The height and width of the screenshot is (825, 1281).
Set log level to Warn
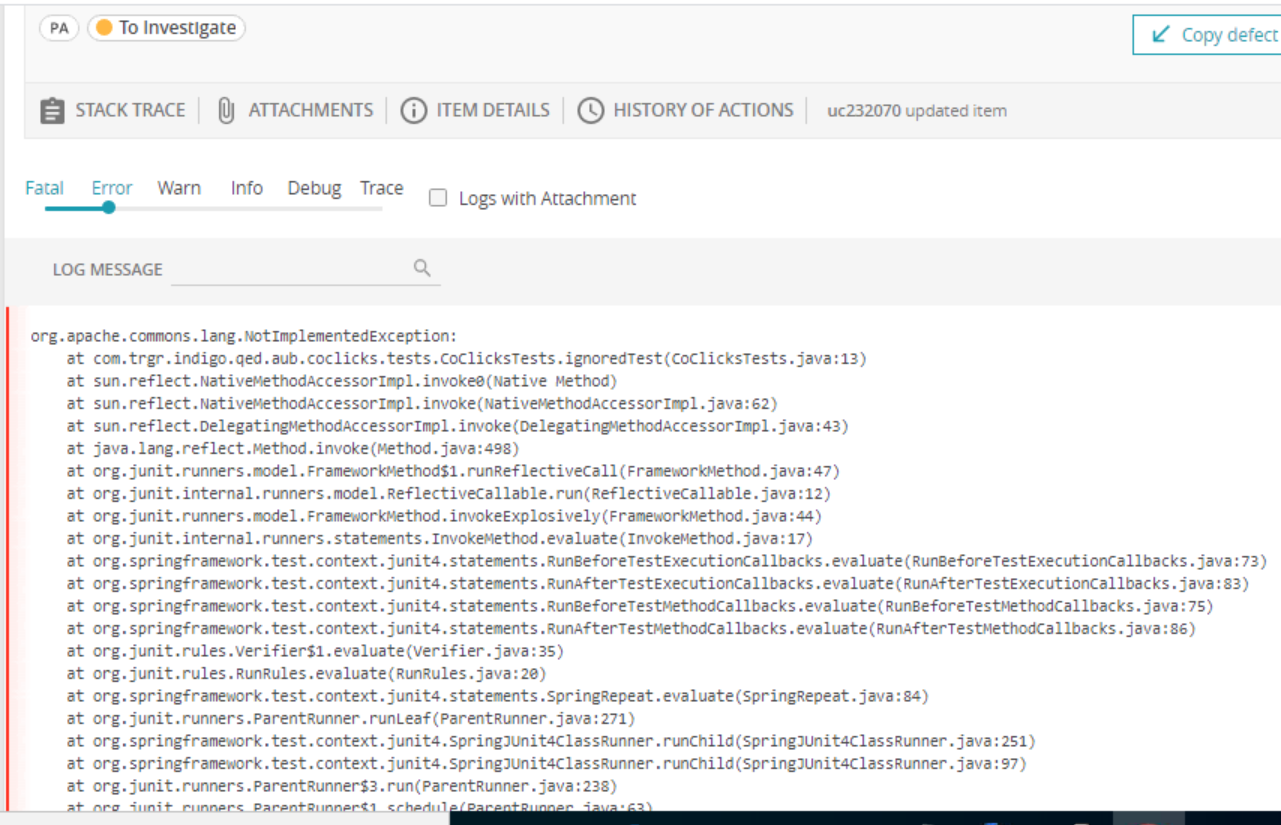click(179, 188)
